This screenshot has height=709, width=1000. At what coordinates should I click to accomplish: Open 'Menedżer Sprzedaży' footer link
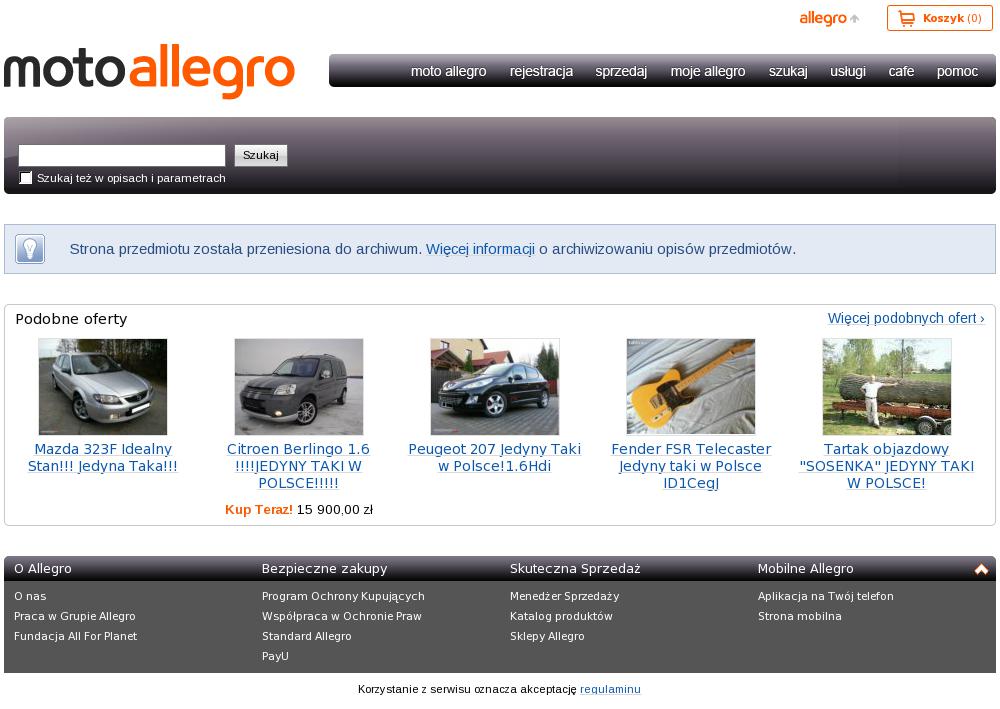point(564,596)
